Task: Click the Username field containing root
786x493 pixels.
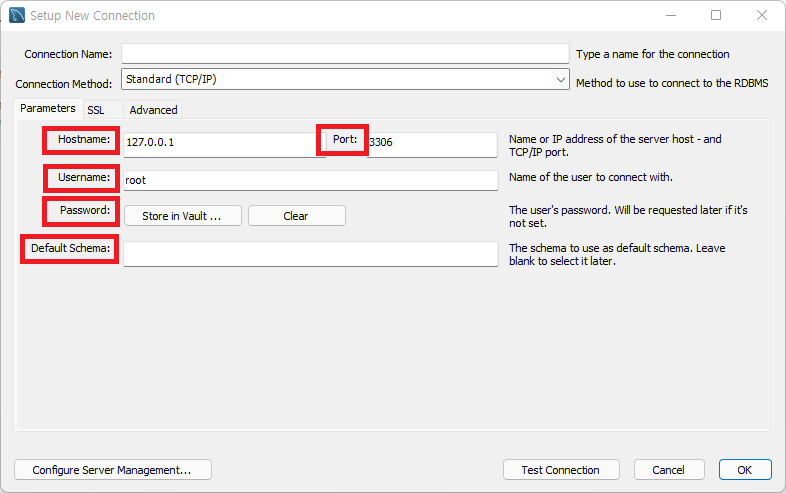Action: tap(311, 181)
